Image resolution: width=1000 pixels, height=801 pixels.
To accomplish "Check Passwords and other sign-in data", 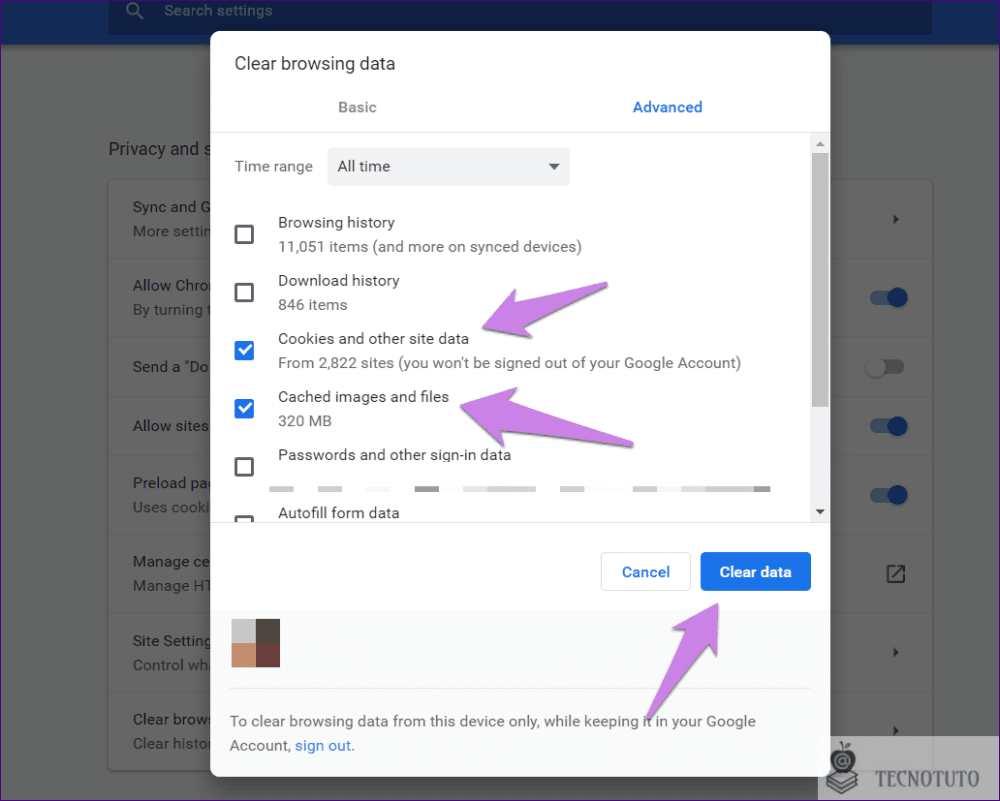I will pyautogui.click(x=244, y=466).
